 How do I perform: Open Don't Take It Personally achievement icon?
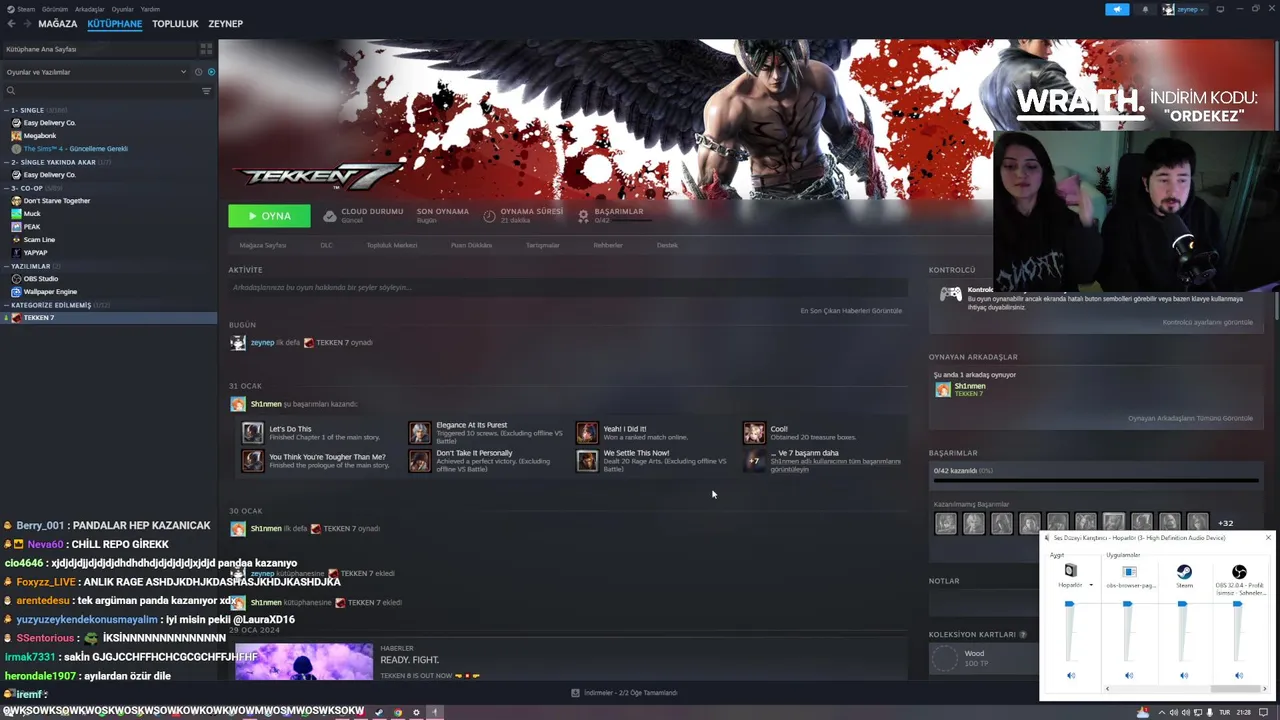tap(420, 460)
